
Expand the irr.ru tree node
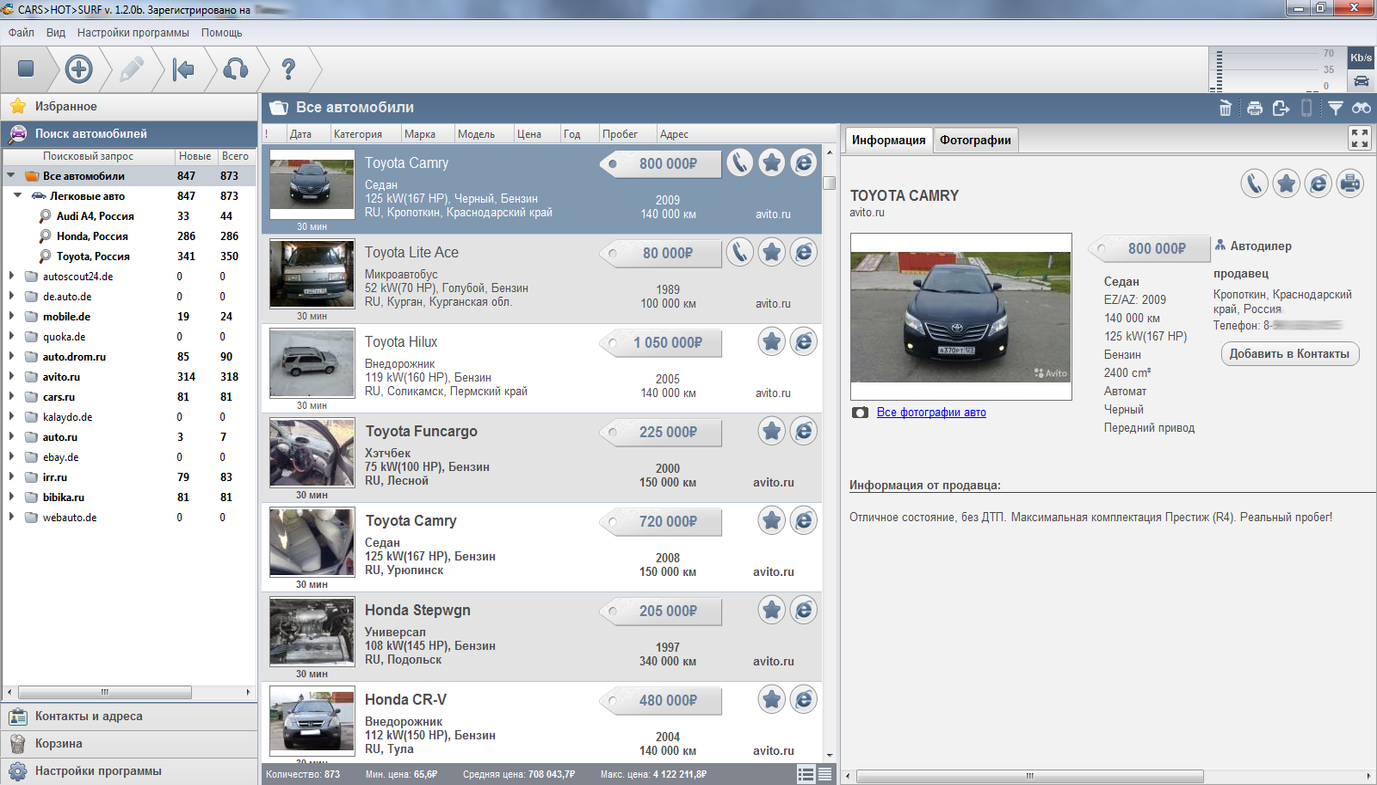pos(11,477)
